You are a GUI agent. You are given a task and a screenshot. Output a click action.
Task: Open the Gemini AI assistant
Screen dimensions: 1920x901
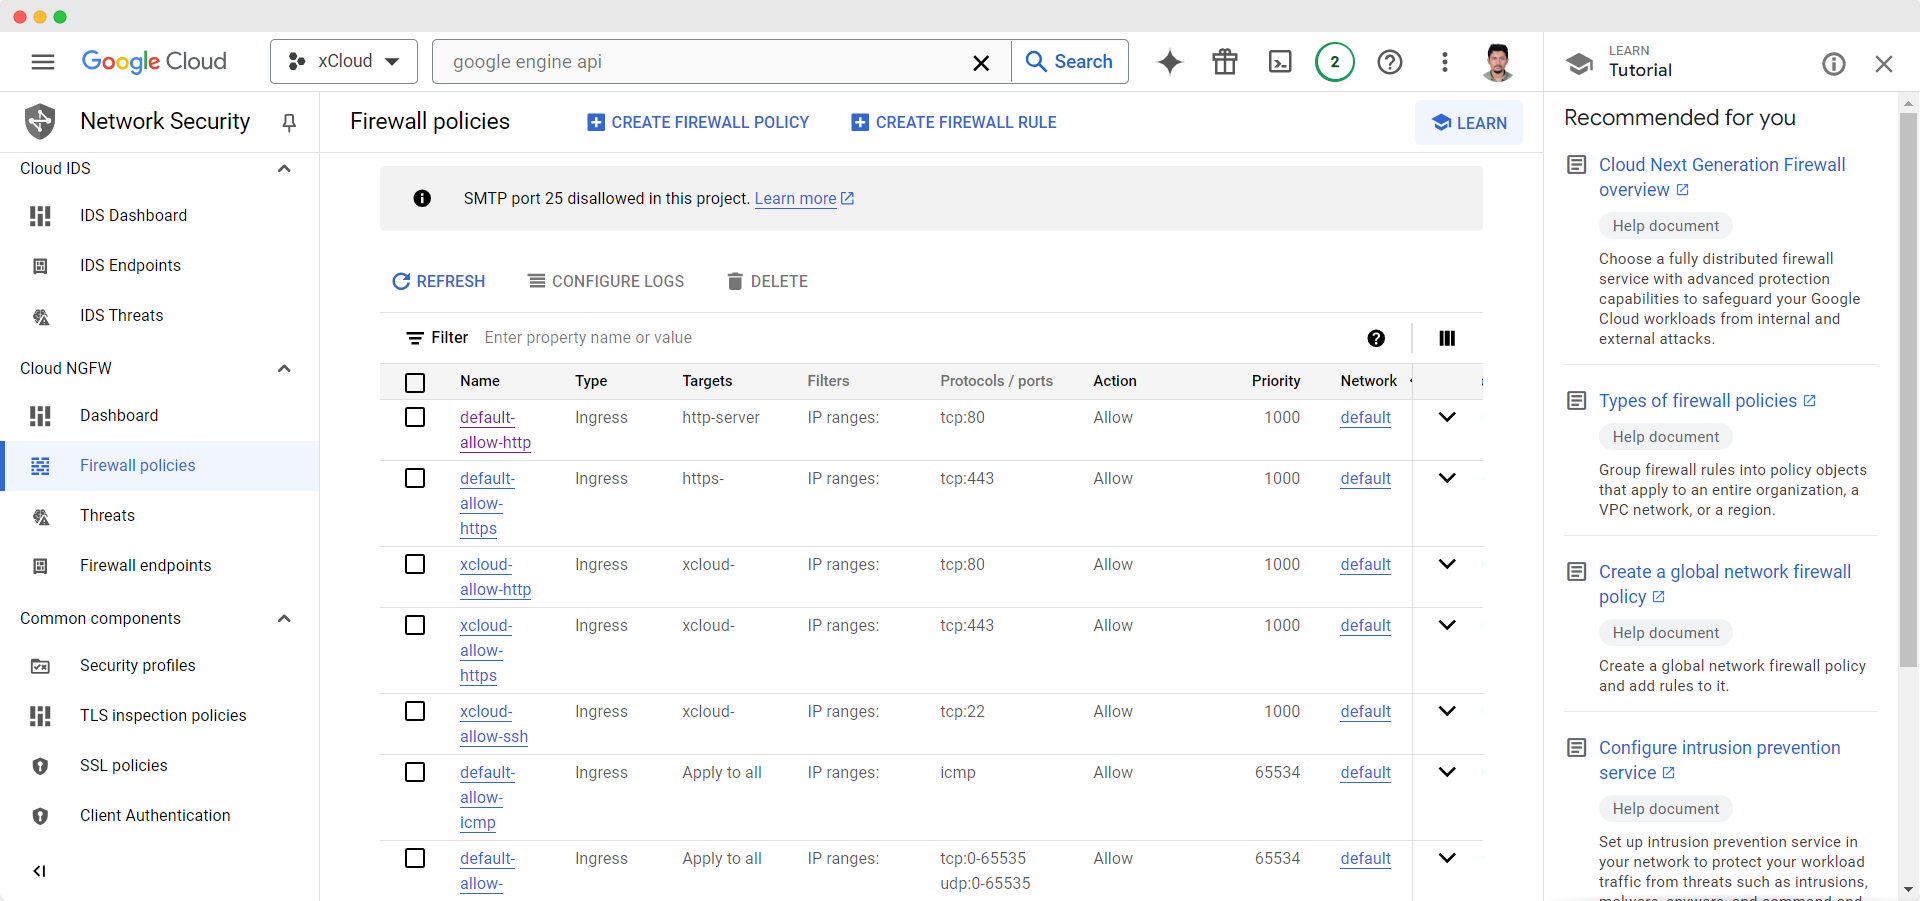[x=1169, y=61]
